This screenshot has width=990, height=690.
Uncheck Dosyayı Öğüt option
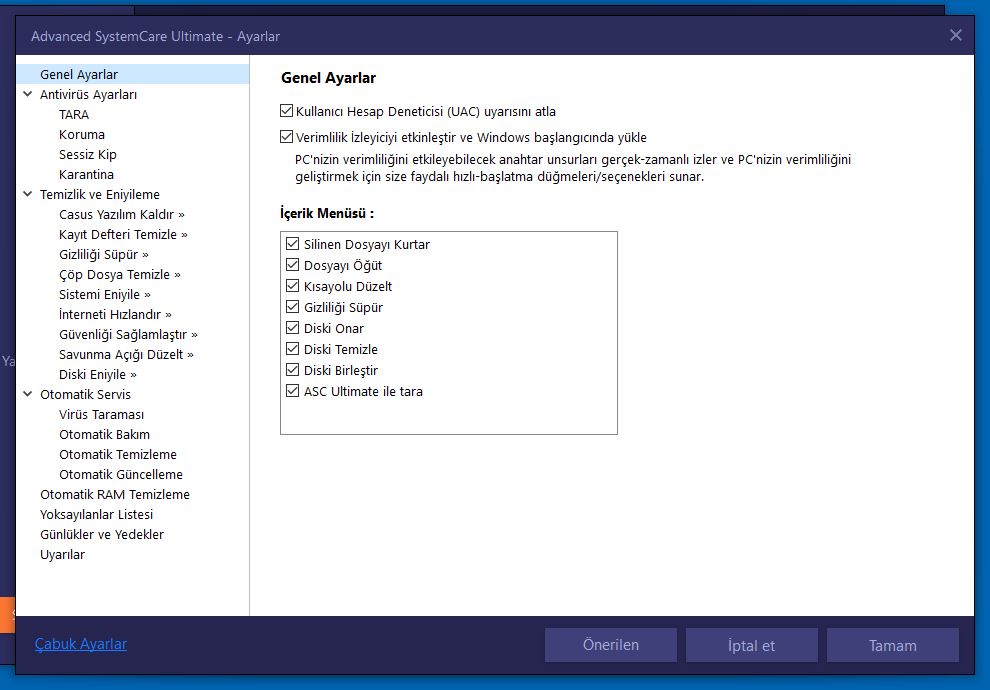292,265
